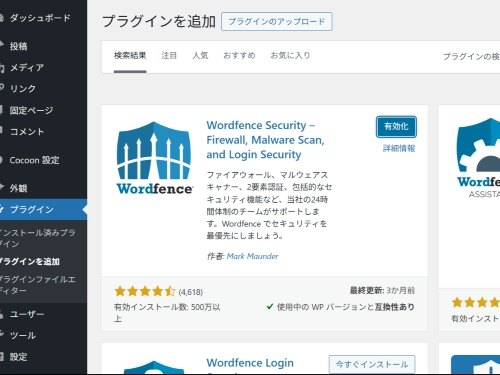Click the 有効インストール数: 500万以上 text

(x=167, y=313)
